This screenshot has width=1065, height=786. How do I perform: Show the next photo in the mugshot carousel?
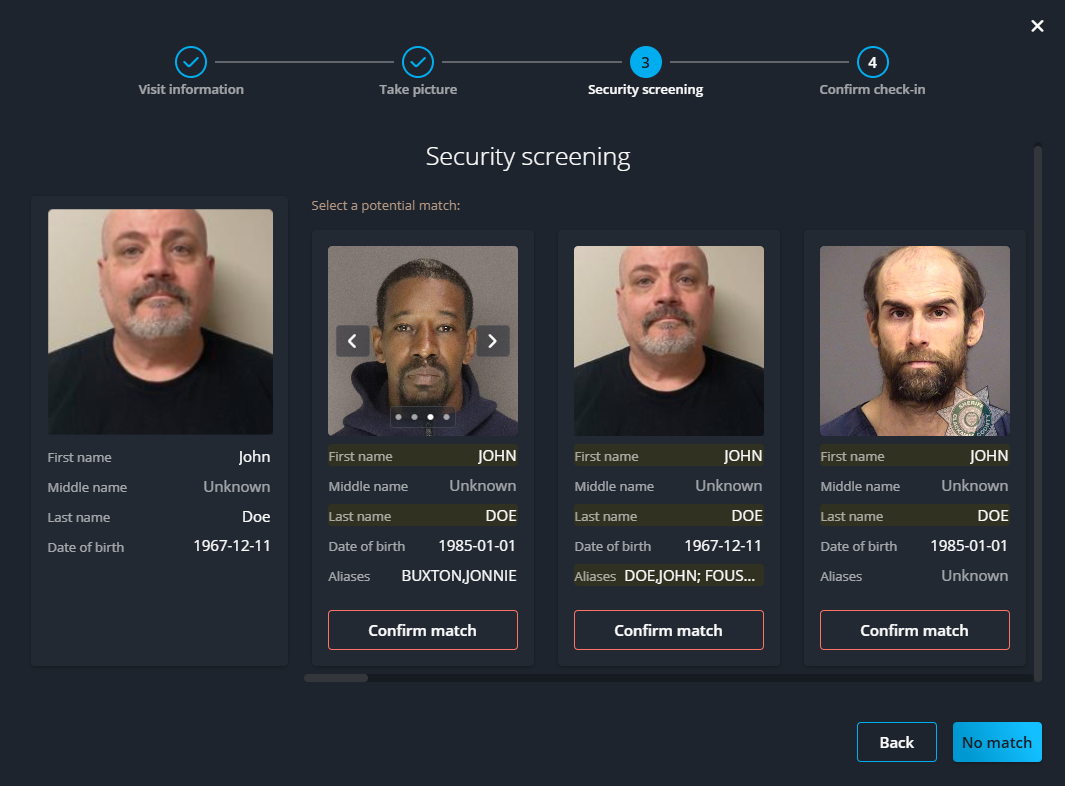click(492, 341)
